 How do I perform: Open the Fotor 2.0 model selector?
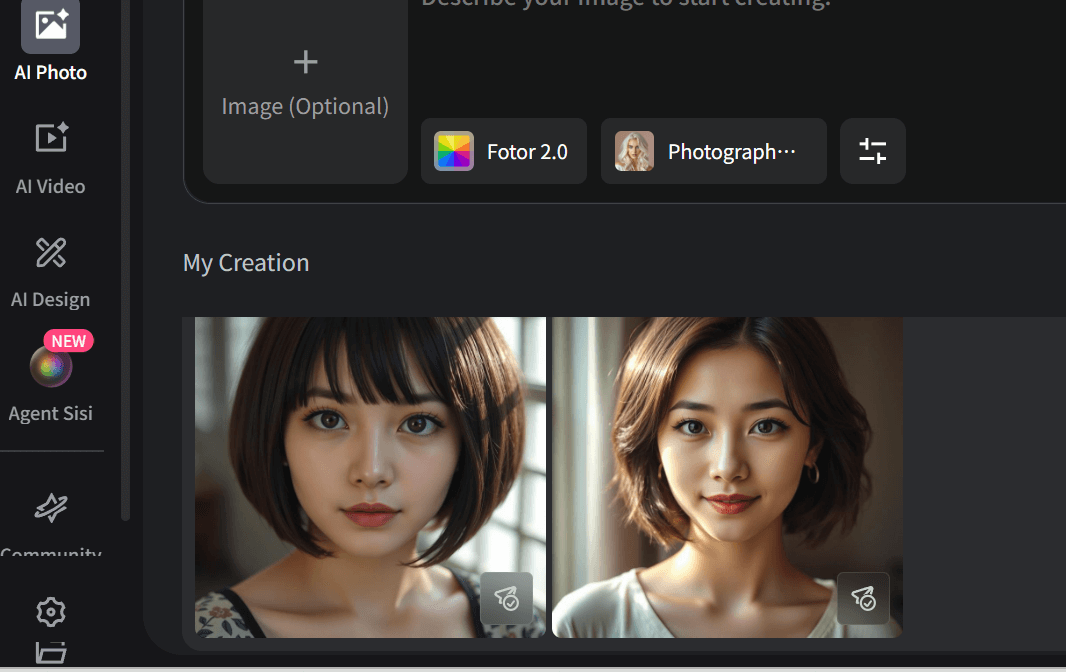[x=503, y=151]
